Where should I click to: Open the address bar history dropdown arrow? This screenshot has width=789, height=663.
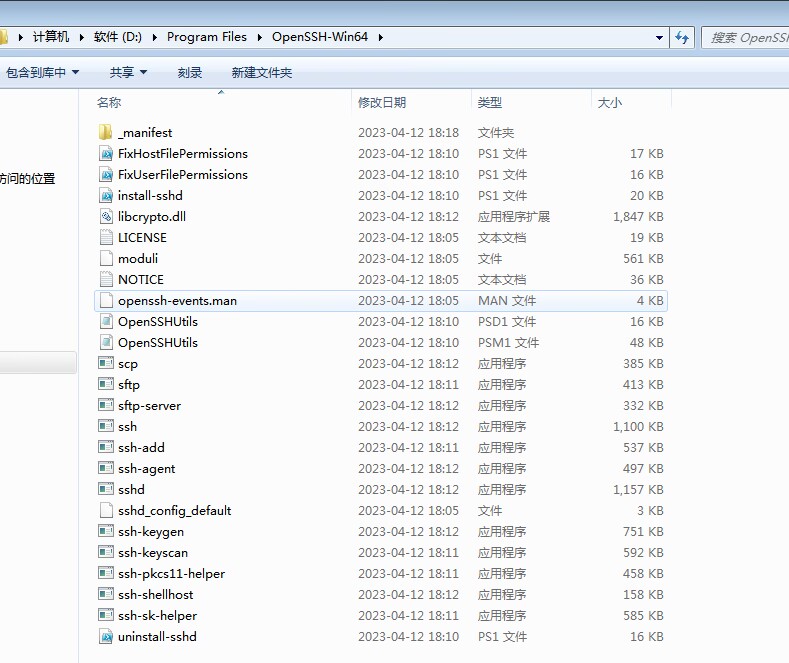point(659,38)
